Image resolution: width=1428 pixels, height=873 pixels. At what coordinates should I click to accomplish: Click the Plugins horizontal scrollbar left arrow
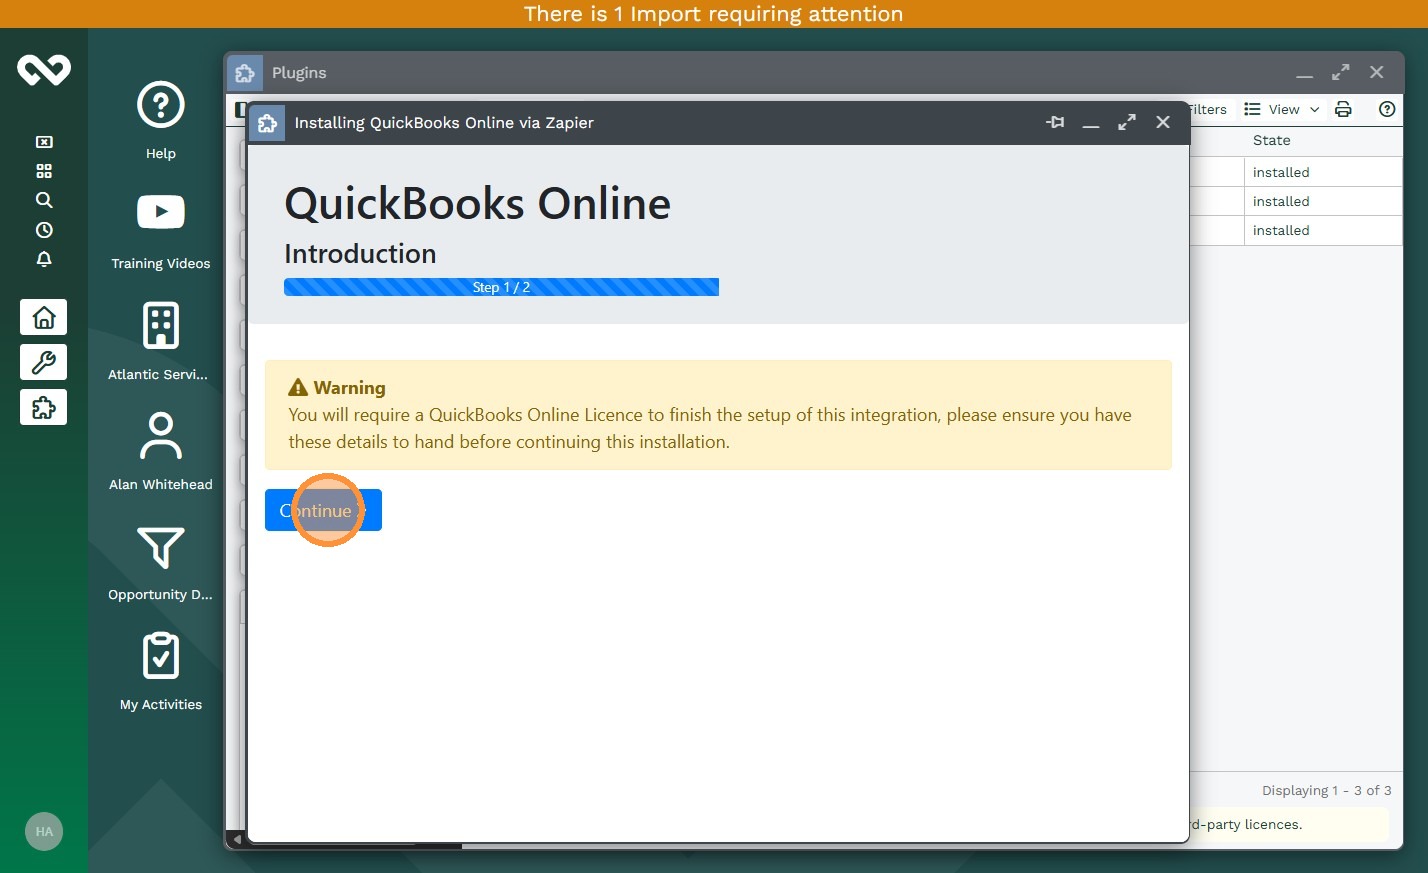click(236, 839)
